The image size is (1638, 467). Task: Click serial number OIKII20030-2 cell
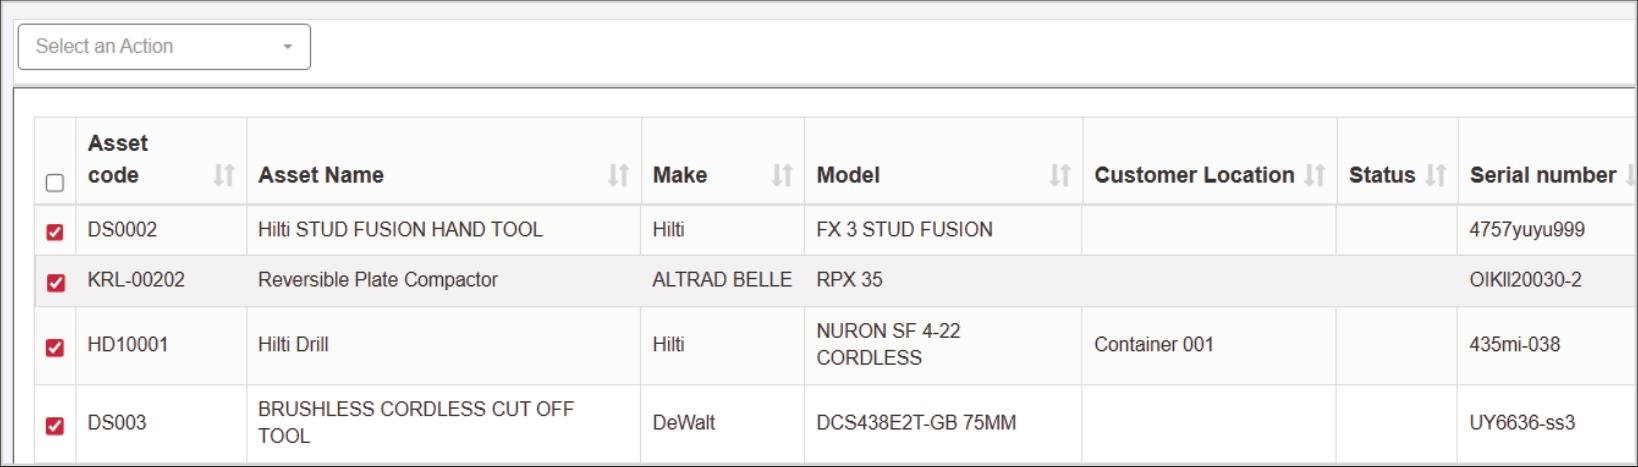1525,280
